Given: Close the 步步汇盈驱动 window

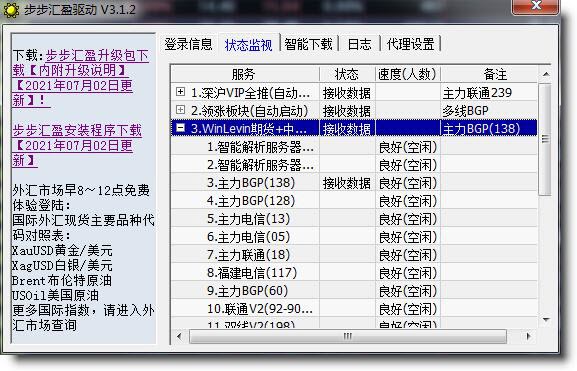Looking at the screenshot, I should [x=535, y=7].
